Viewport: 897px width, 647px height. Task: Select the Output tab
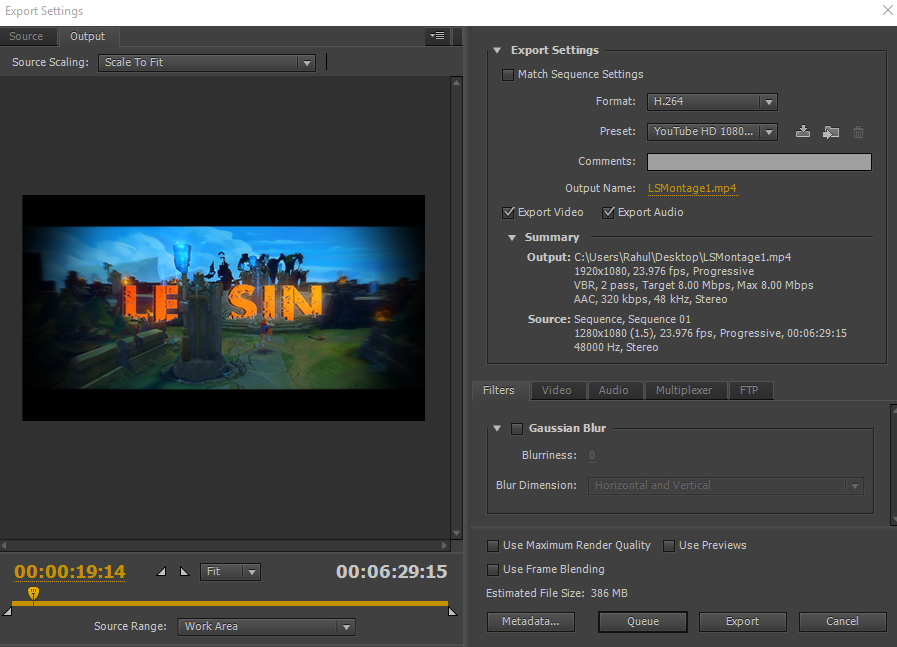pos(88,36)
